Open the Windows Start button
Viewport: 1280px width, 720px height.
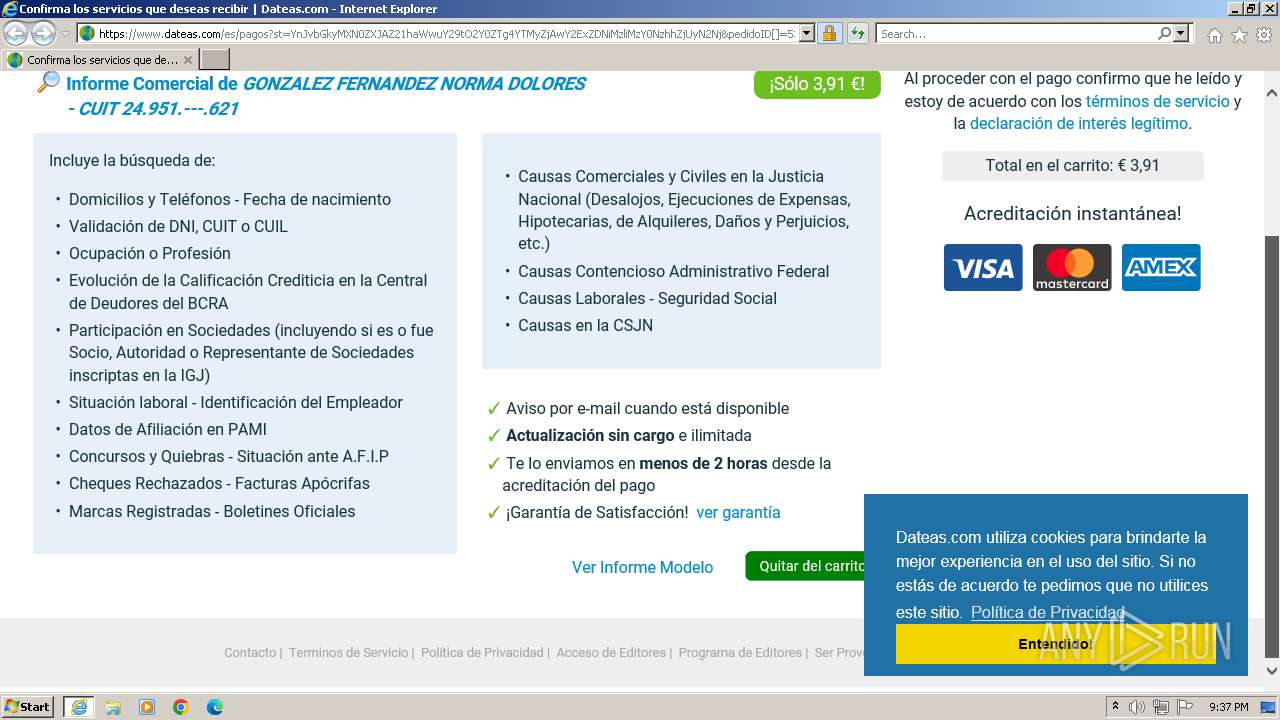[x=28, y=707]
